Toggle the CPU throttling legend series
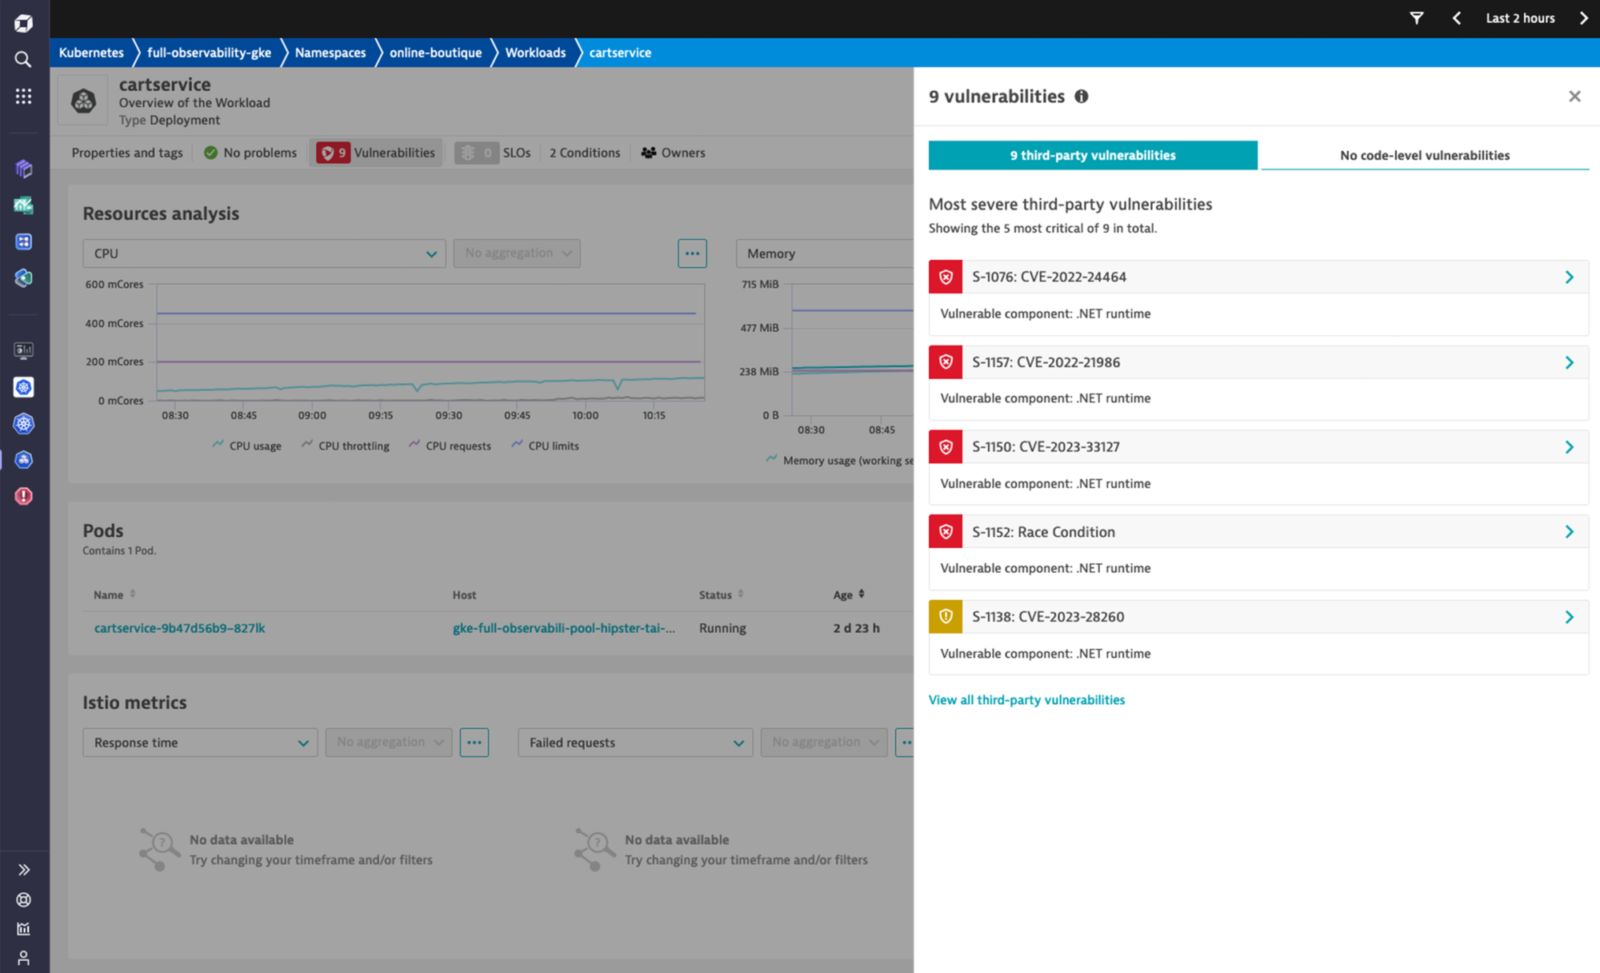This screenshot has height=973, width=1600. [x=345, y=446]
